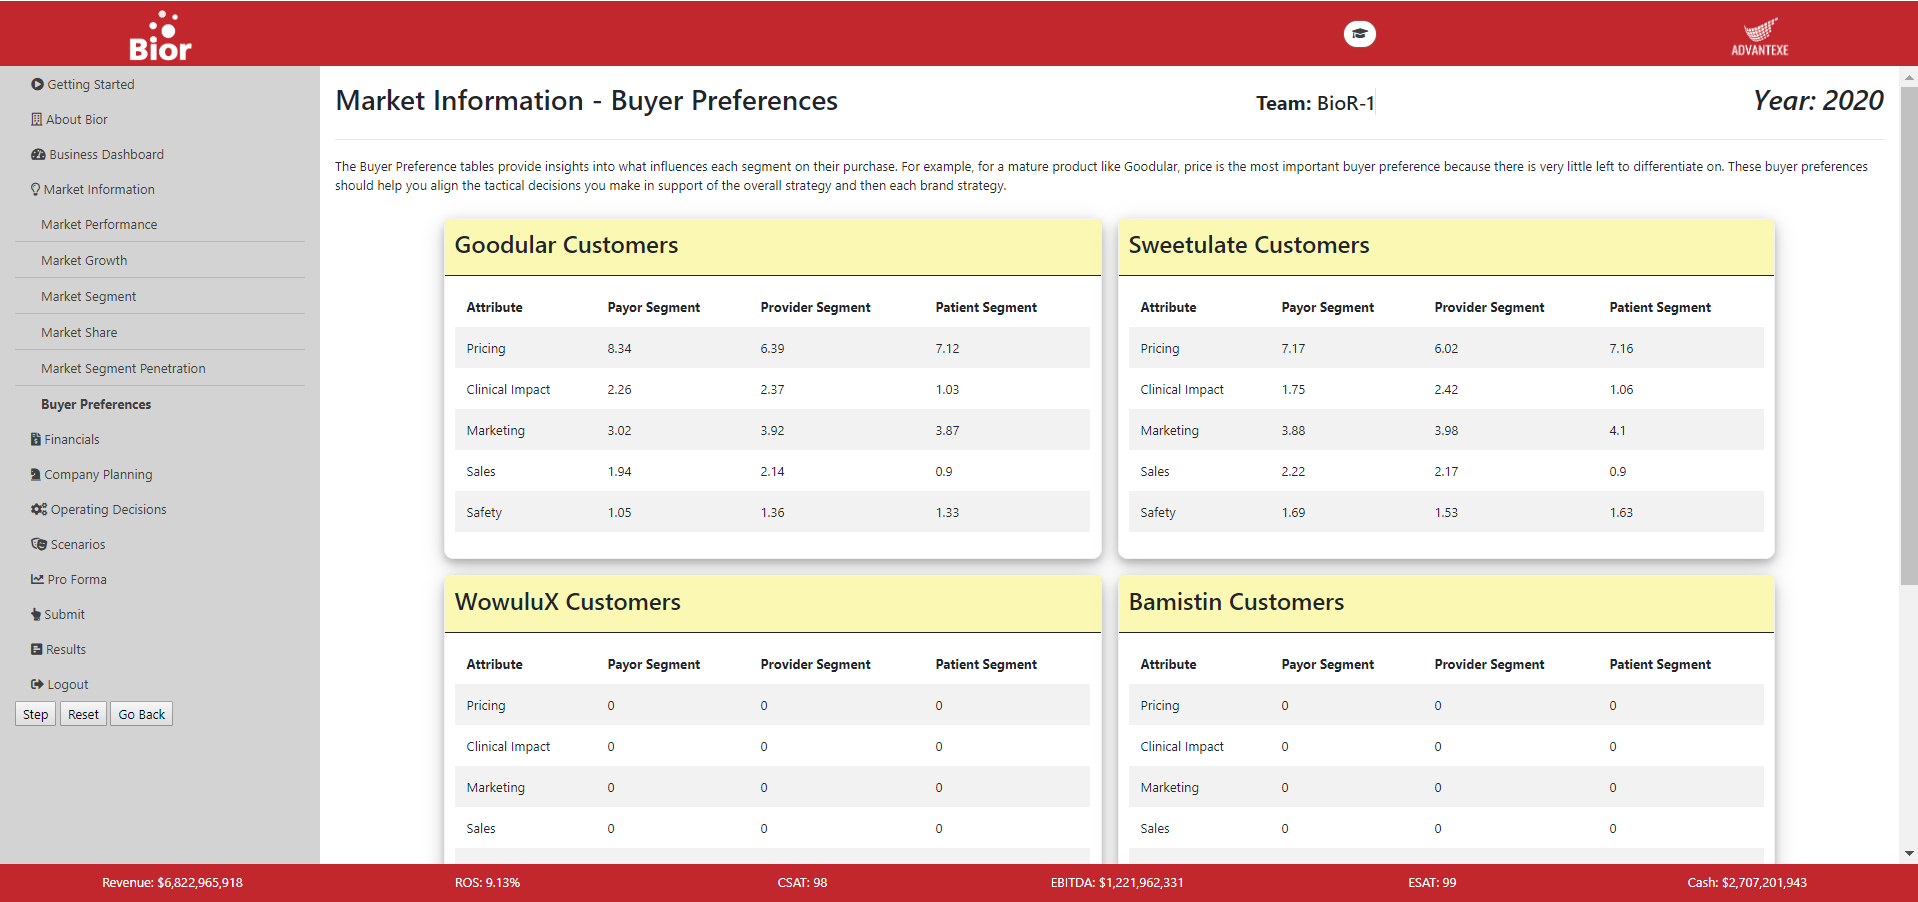Viewport: 1918px width, 902px height.
Task: Click the About Bior building icon
Action: coord(37,119)
